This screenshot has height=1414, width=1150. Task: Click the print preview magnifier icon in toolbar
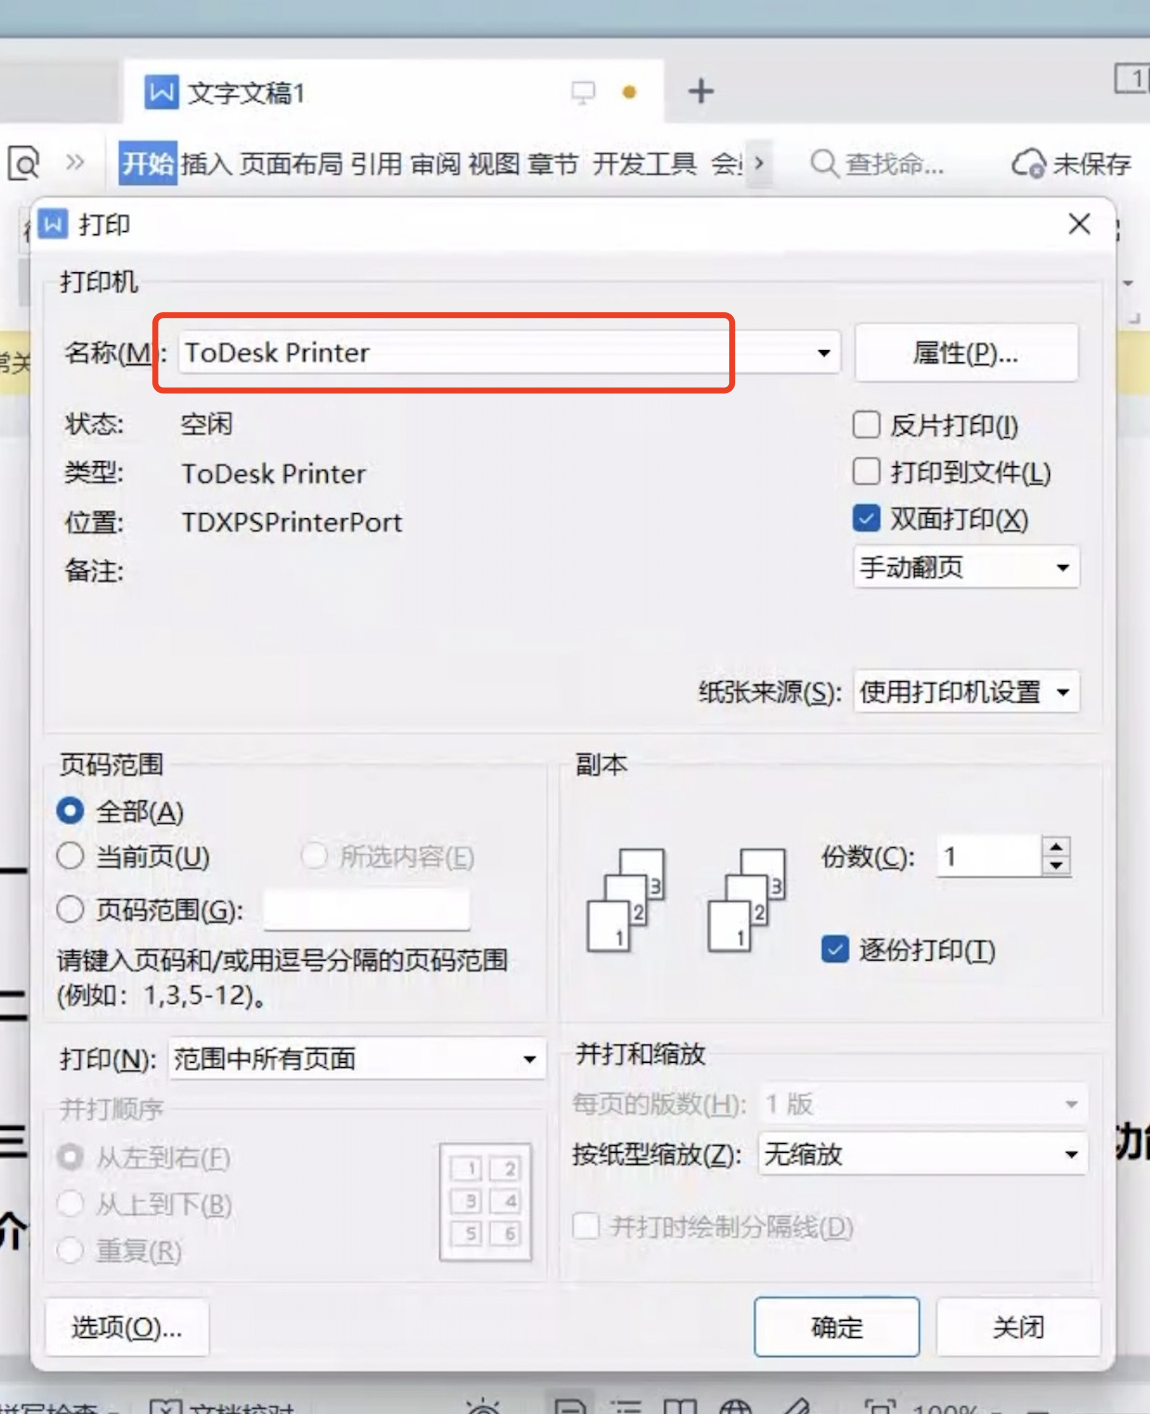coord(23,162)
